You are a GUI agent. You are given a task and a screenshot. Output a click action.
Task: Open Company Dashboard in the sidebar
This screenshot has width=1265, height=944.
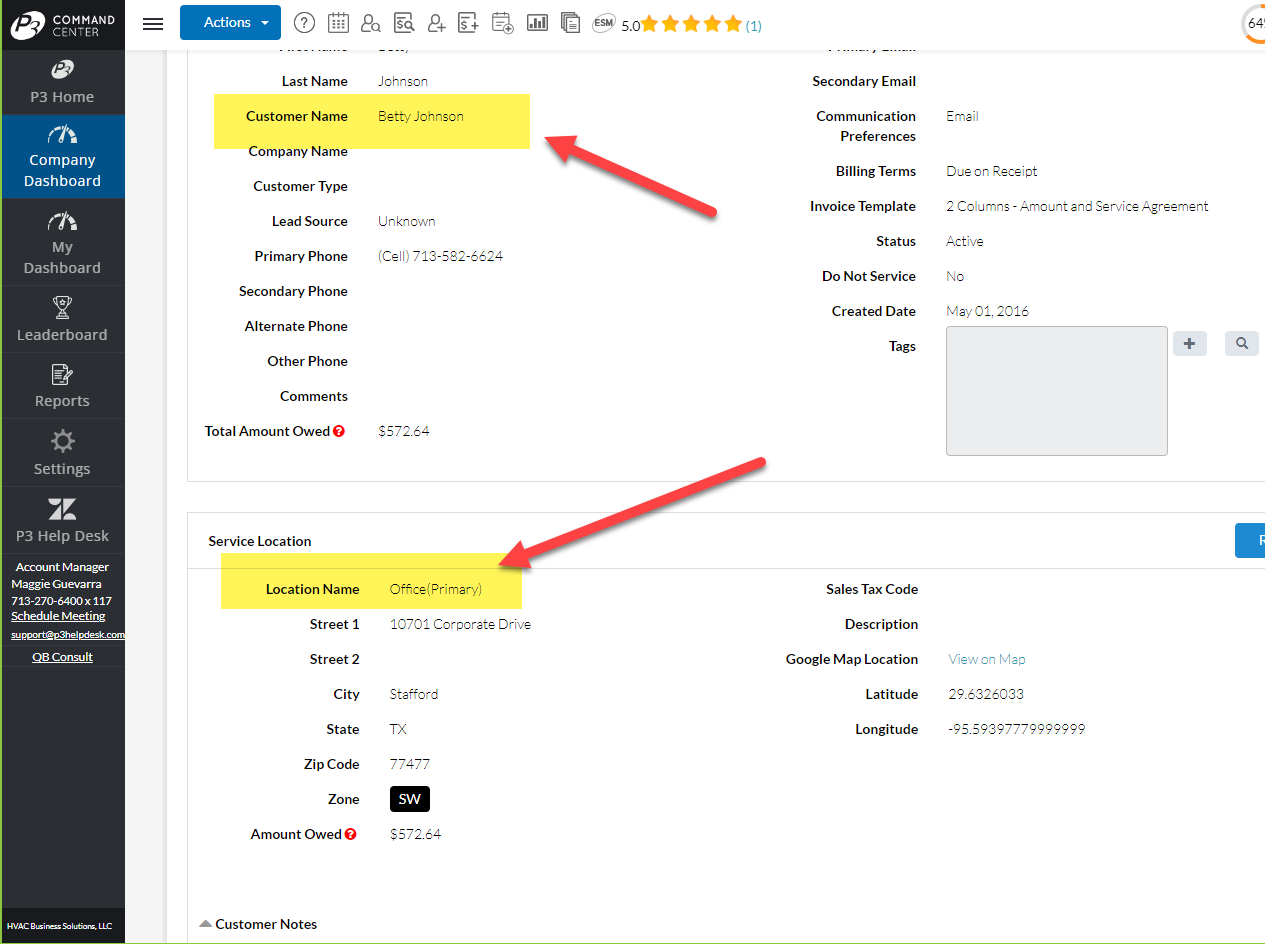click(62, 157)
